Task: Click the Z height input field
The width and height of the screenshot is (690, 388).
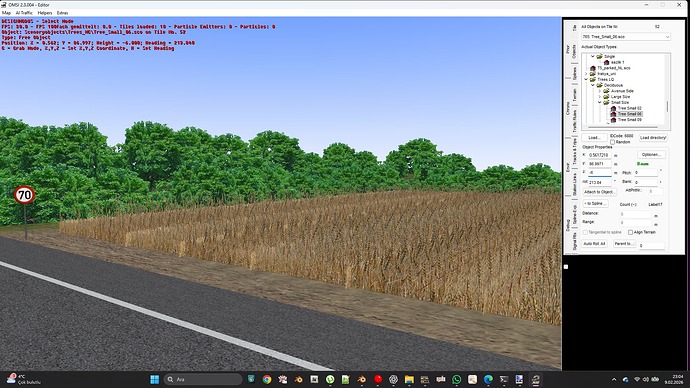Action: (x=599, y=173)
